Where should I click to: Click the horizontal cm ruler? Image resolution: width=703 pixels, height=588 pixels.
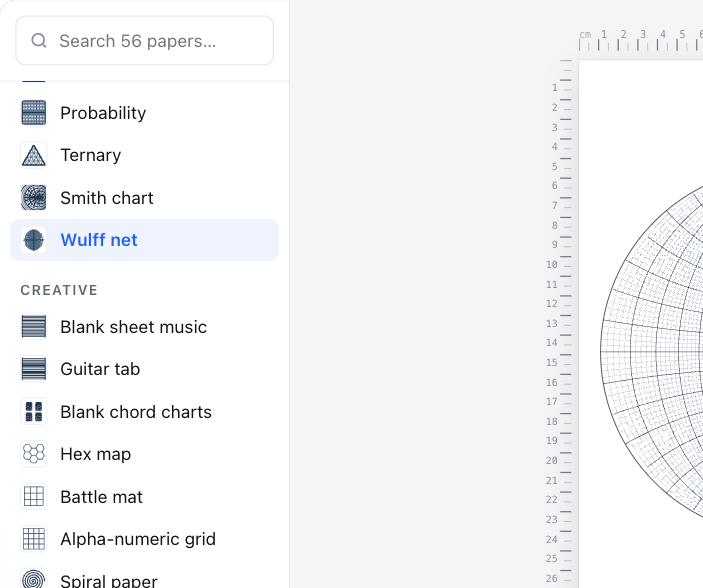coord(641,40)
